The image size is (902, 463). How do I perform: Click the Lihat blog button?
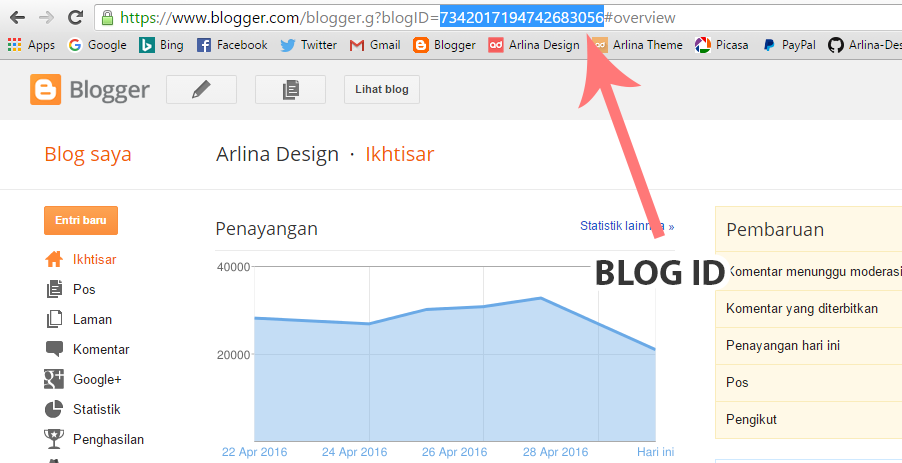(382, 90)
